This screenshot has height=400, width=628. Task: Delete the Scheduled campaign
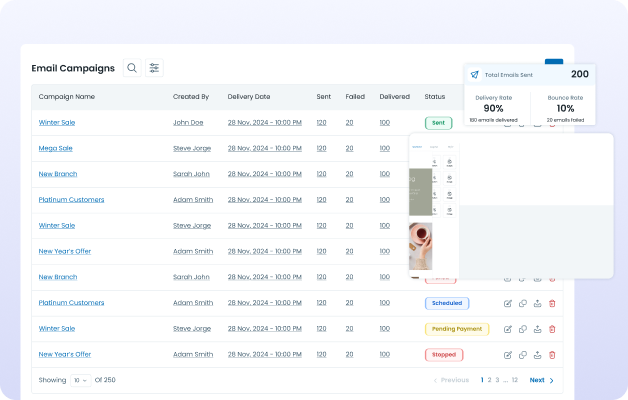[x=552, y=303]
